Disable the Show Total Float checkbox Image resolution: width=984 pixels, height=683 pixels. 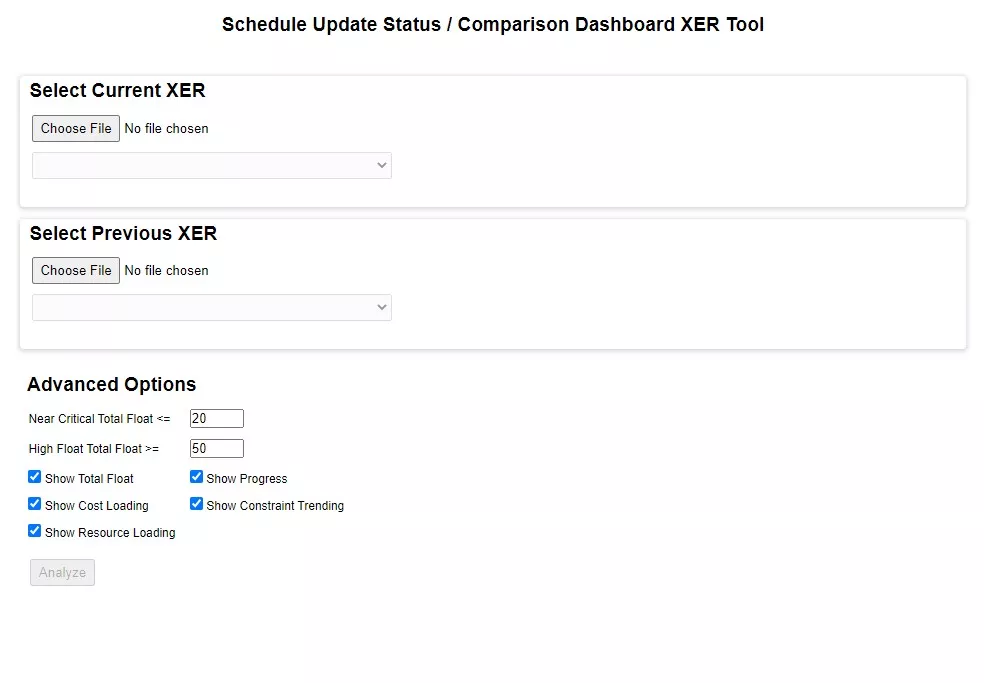[34, 477]
